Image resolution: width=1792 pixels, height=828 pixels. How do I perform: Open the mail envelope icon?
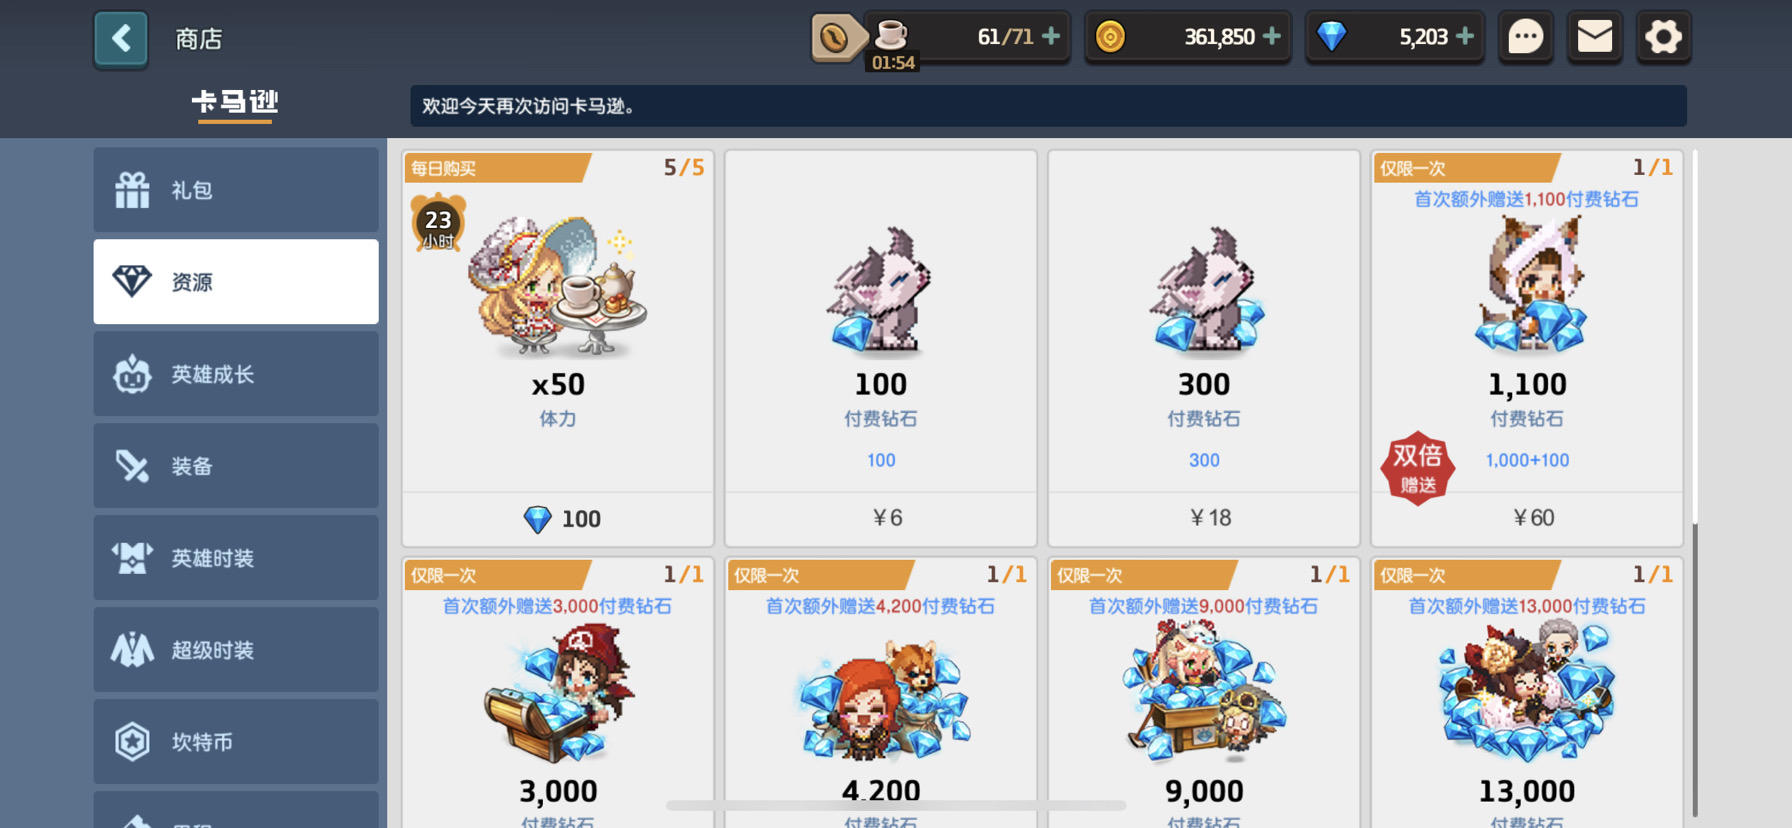(x=1594, y=38)
